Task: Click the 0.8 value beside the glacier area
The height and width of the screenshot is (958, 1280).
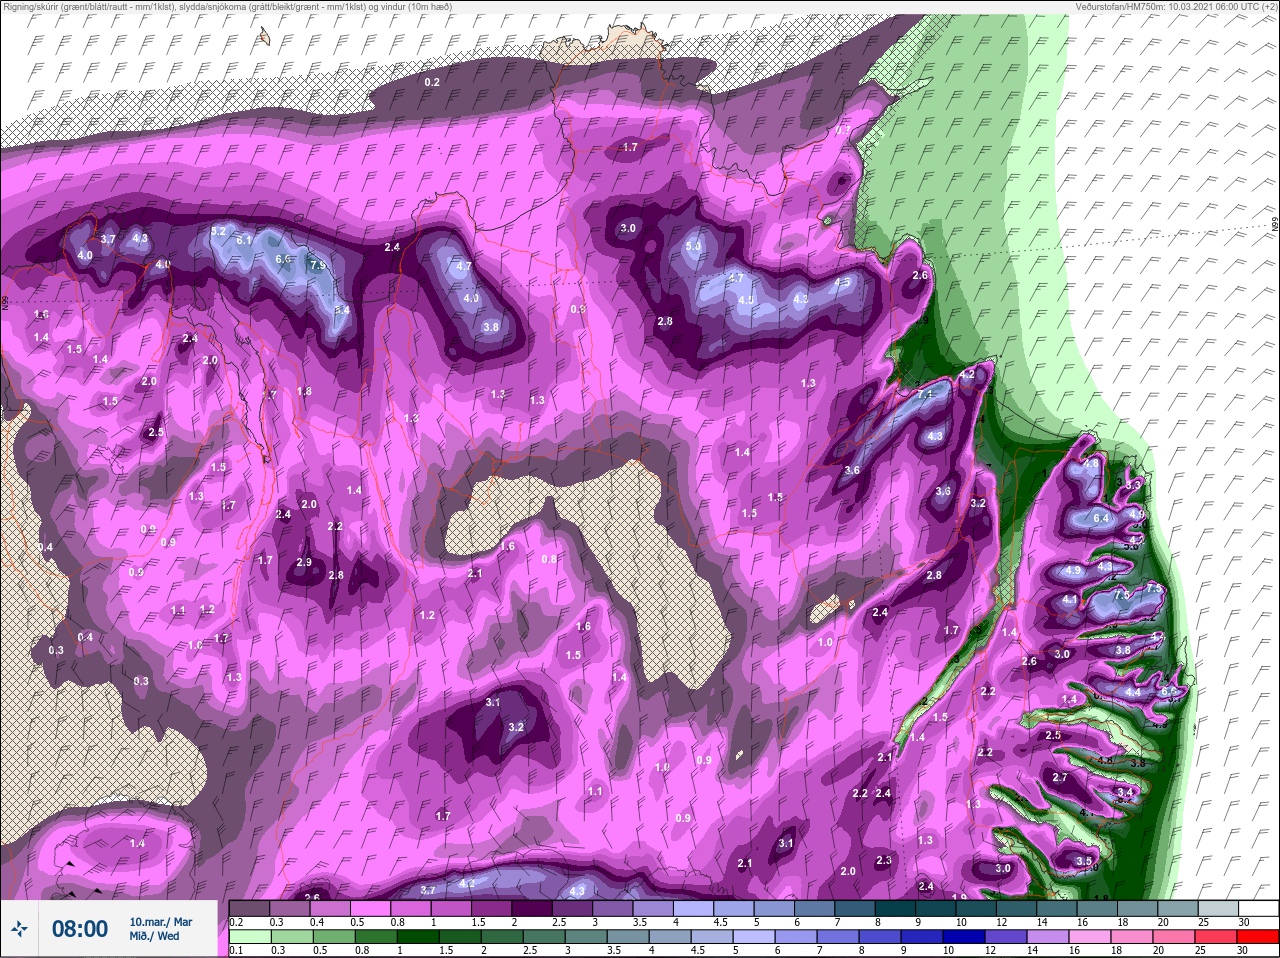Action: (x=549, y=559)
